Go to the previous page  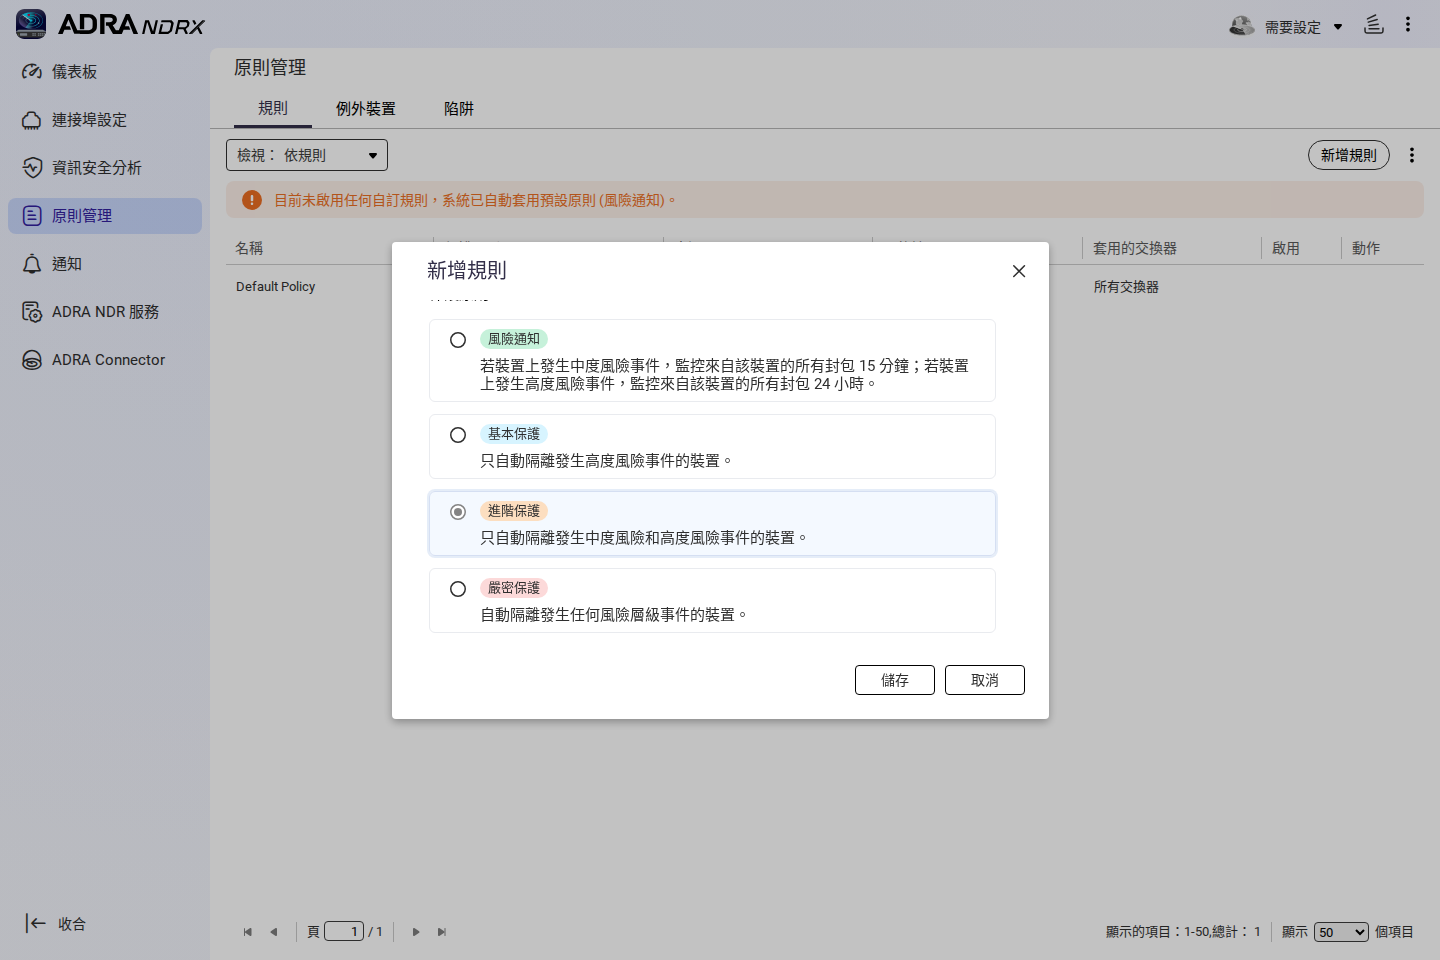pos(274,932)
